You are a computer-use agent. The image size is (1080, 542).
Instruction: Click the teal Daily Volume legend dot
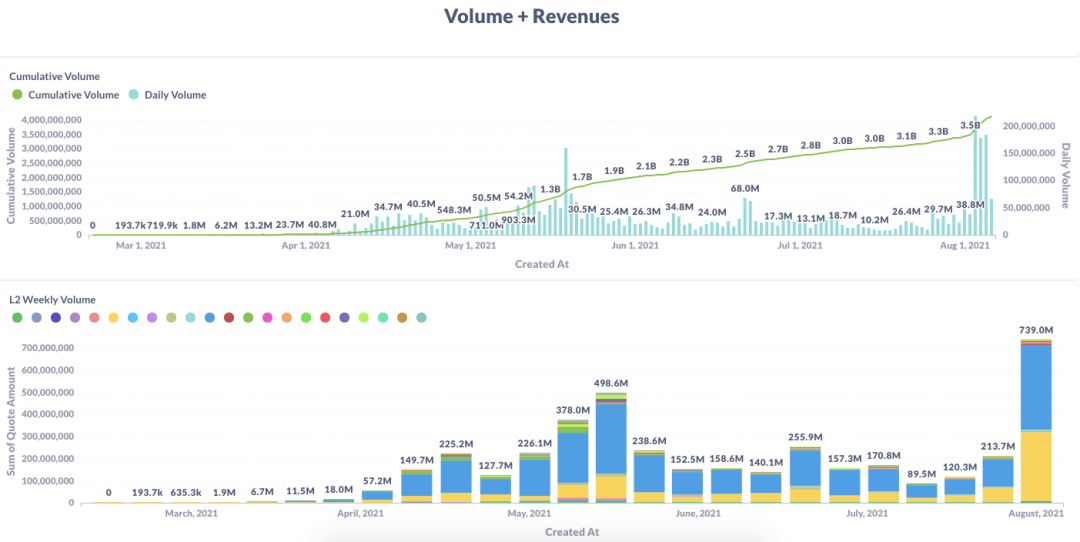[134, 94]
